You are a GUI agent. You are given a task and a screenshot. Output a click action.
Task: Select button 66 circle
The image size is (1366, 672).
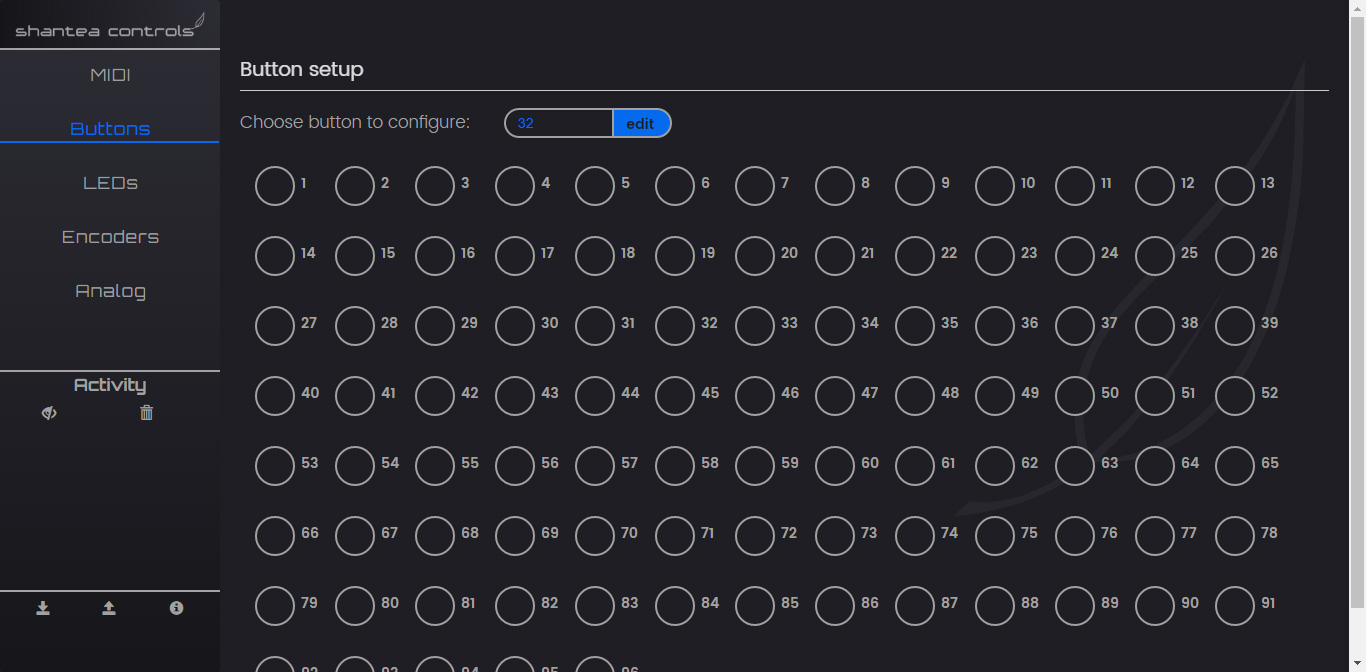coord(275,536)
